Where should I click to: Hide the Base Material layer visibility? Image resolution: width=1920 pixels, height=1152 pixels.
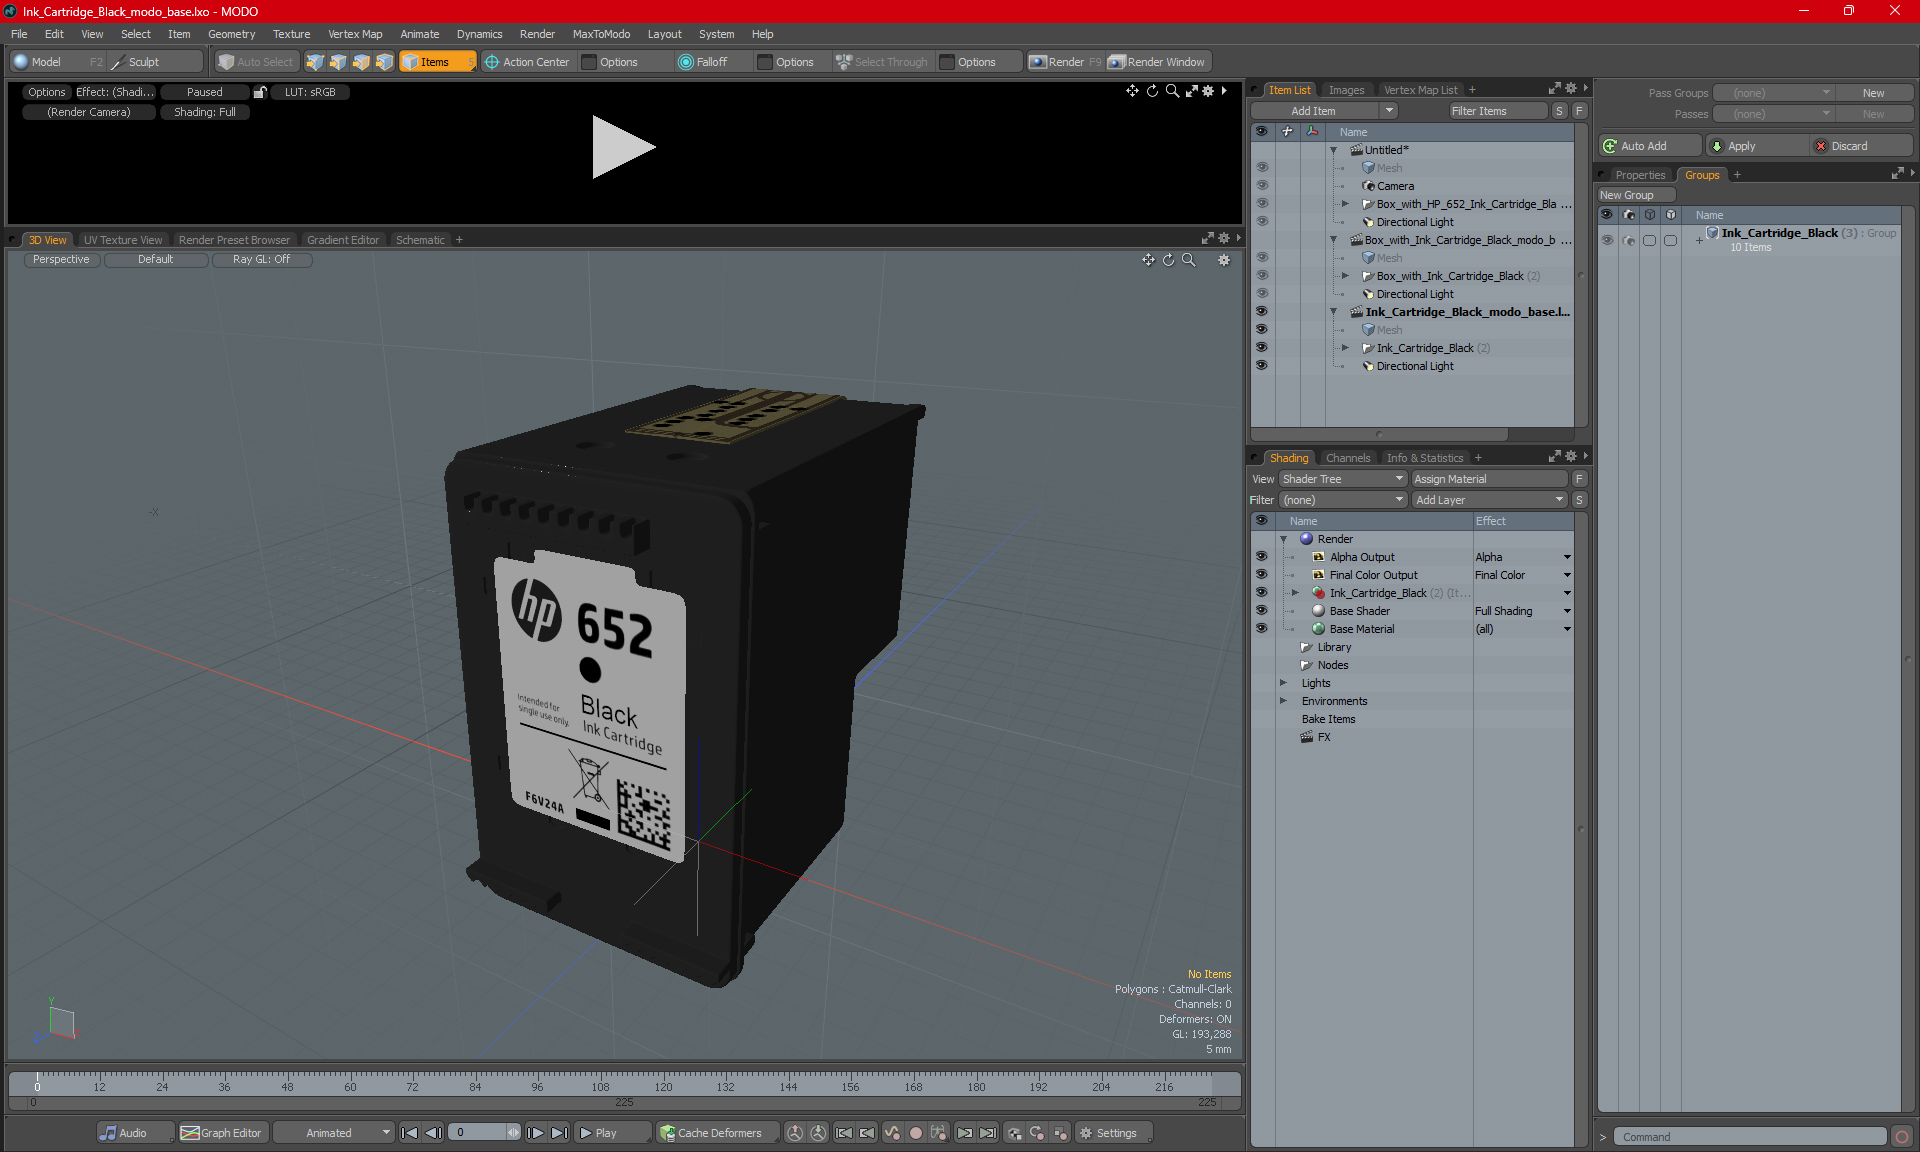1261,629
